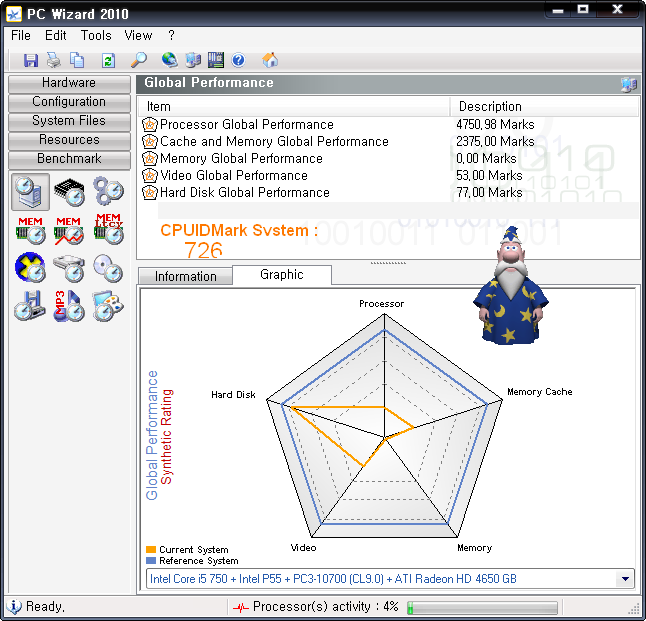Select Processor Global Performance row

(x=388, y=124)
